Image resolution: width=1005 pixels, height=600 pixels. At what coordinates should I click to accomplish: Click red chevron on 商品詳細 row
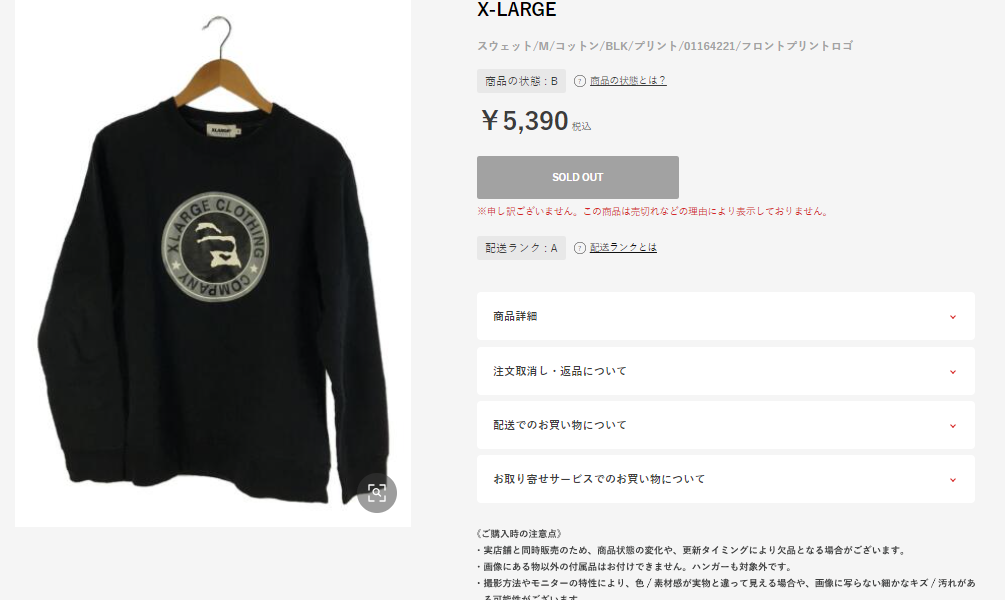pos(952,317)
